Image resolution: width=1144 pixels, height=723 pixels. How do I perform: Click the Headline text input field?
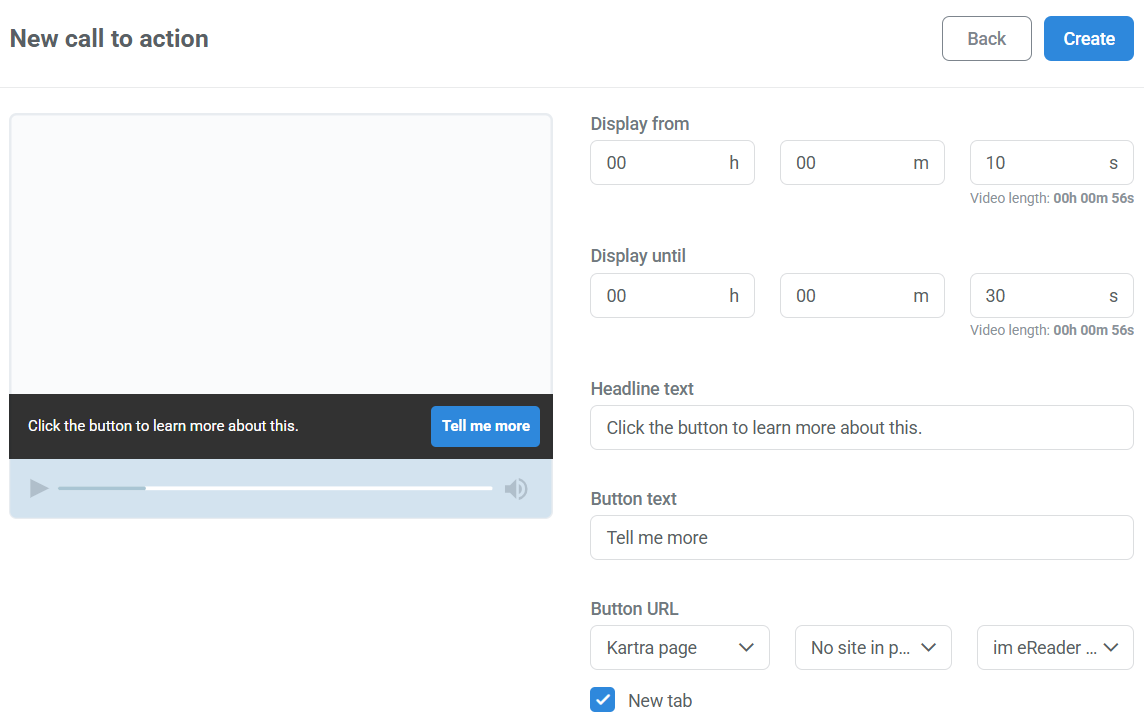pos(861,427)
